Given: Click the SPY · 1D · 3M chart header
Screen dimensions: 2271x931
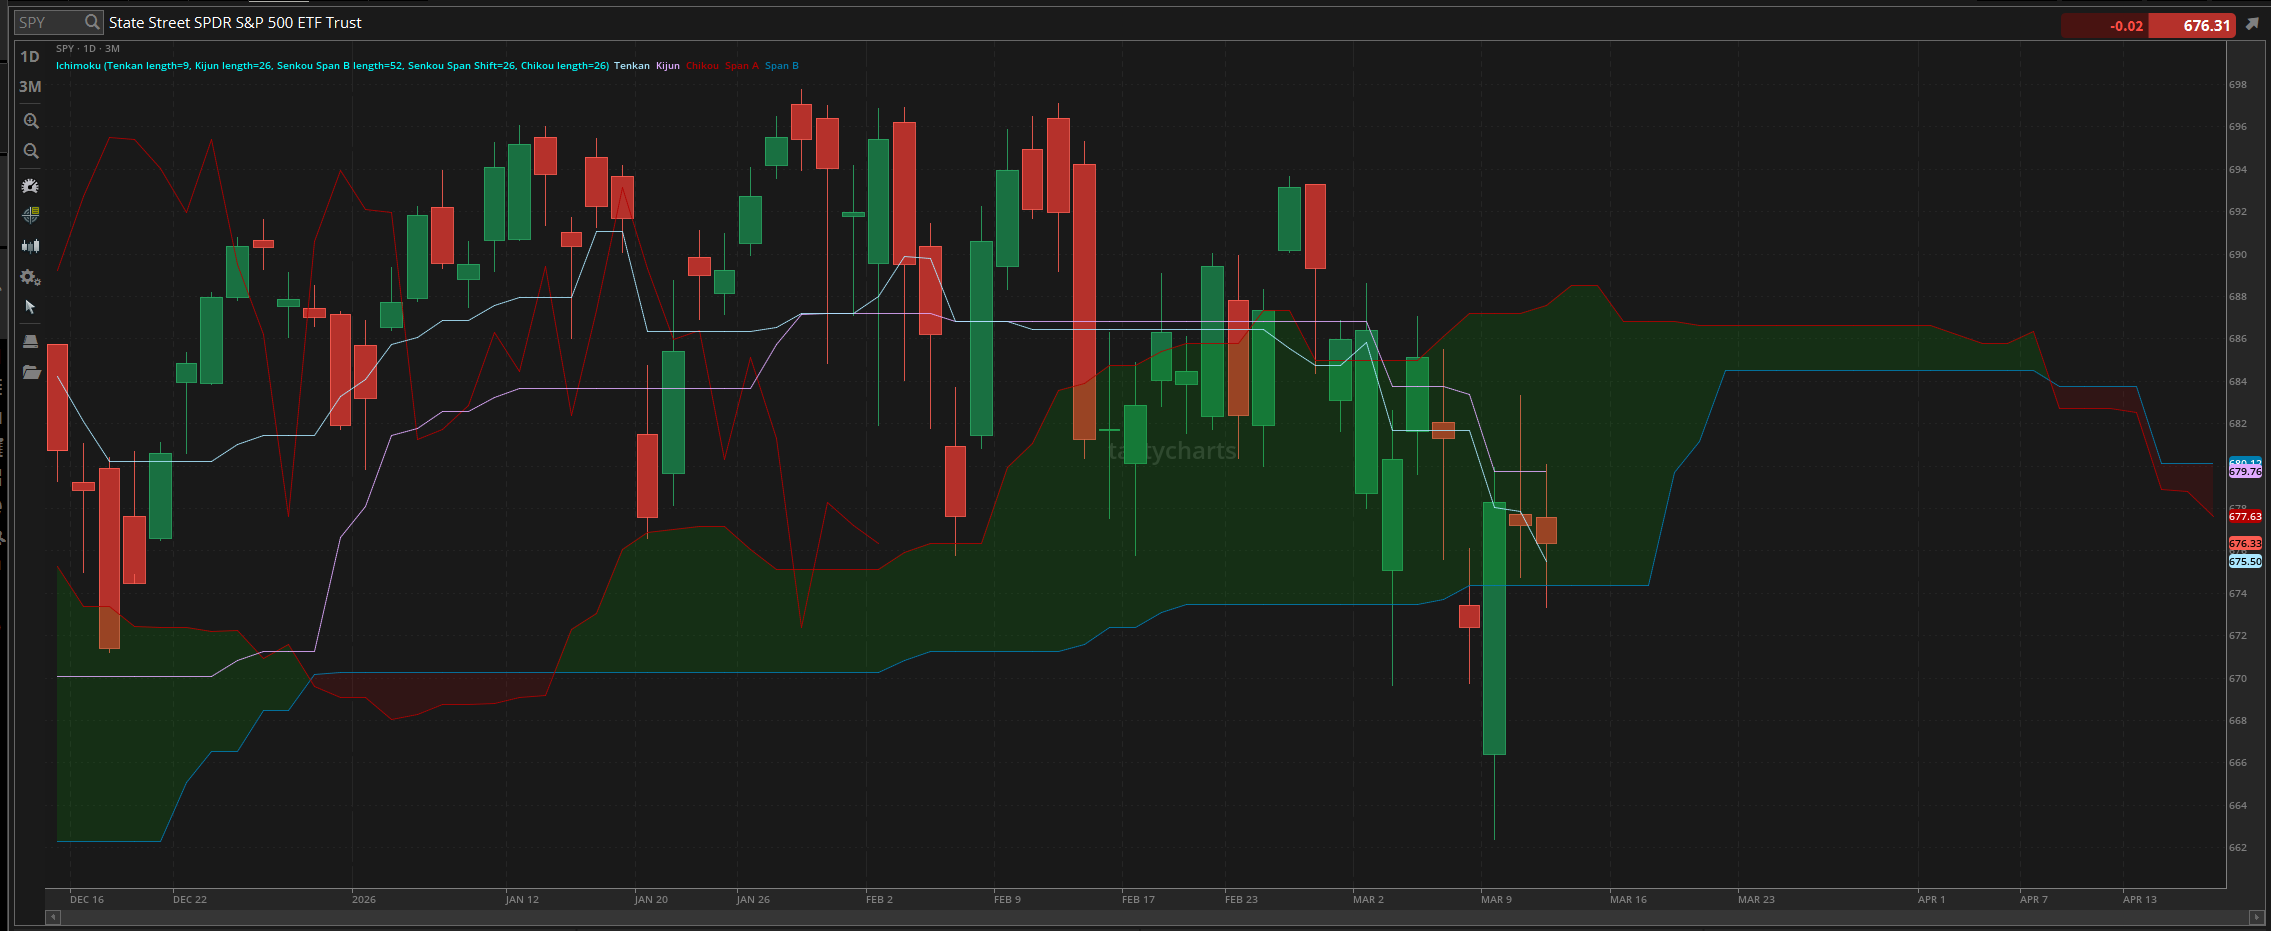Looking at the screenshot, I should coord(88,48).
